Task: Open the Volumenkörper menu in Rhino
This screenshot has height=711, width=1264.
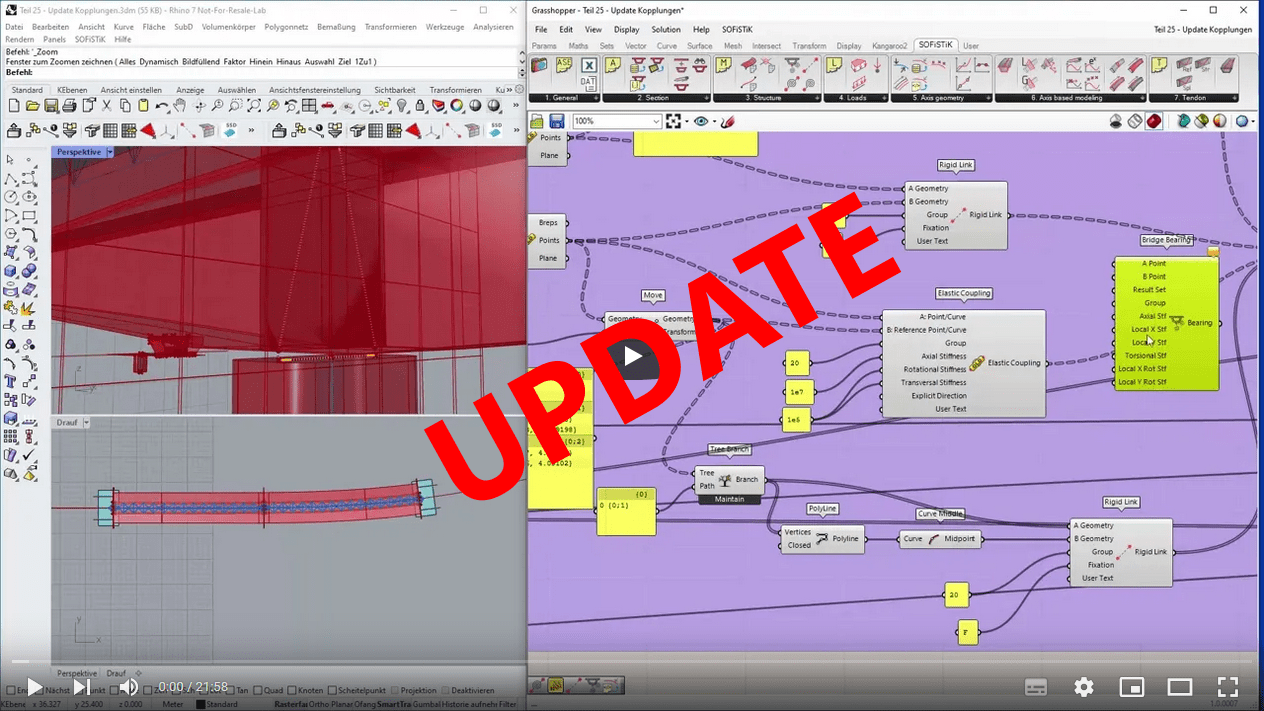Action: (x=229, y=27)
